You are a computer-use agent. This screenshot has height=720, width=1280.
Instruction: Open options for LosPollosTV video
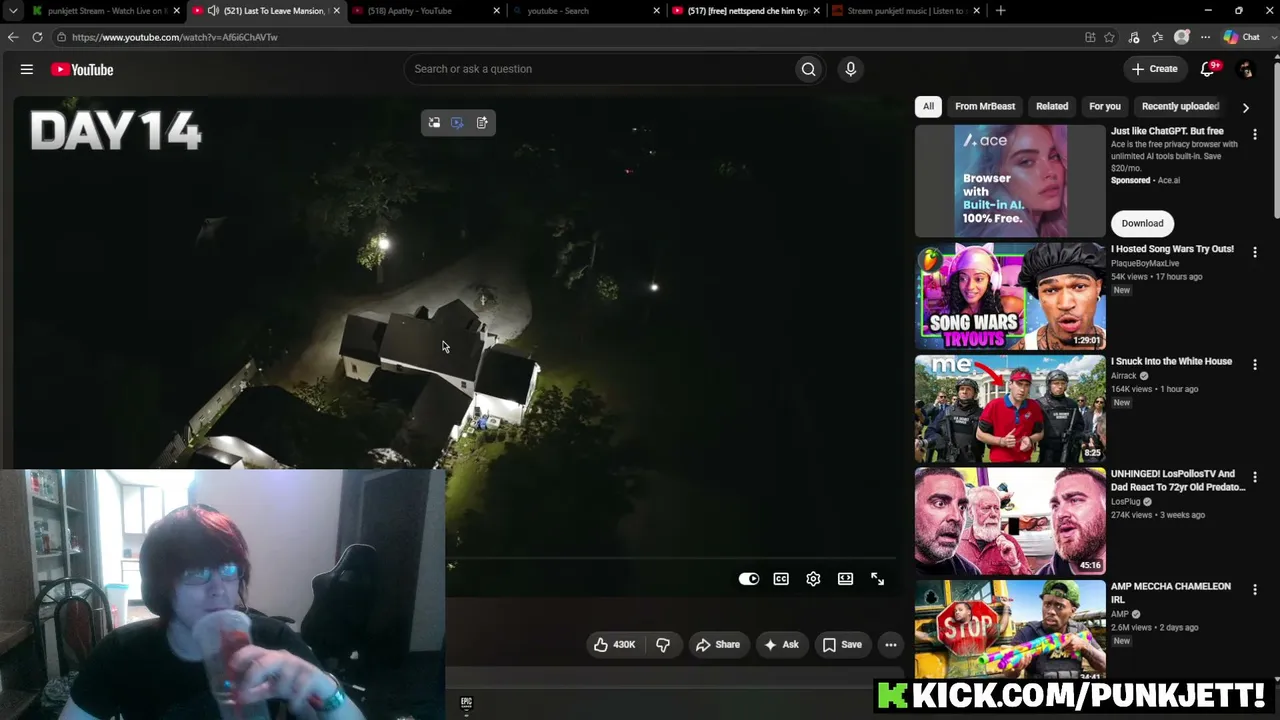(1255, 478)
